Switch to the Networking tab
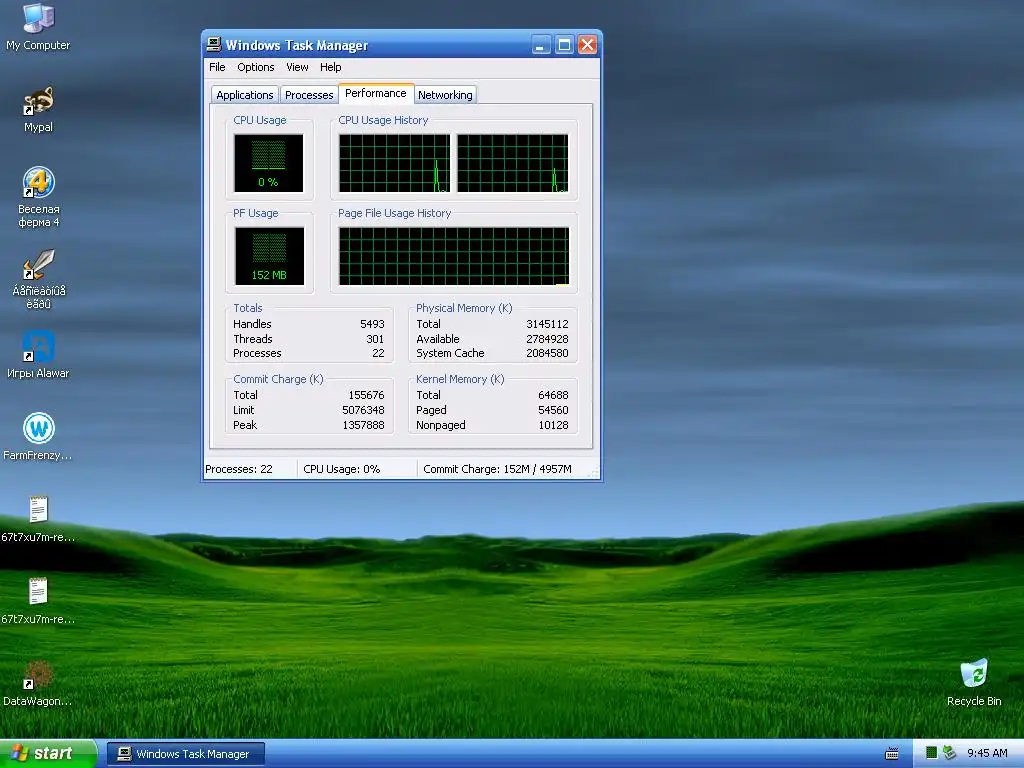Viewport: 1024px width, 768px height. [445, 95]
